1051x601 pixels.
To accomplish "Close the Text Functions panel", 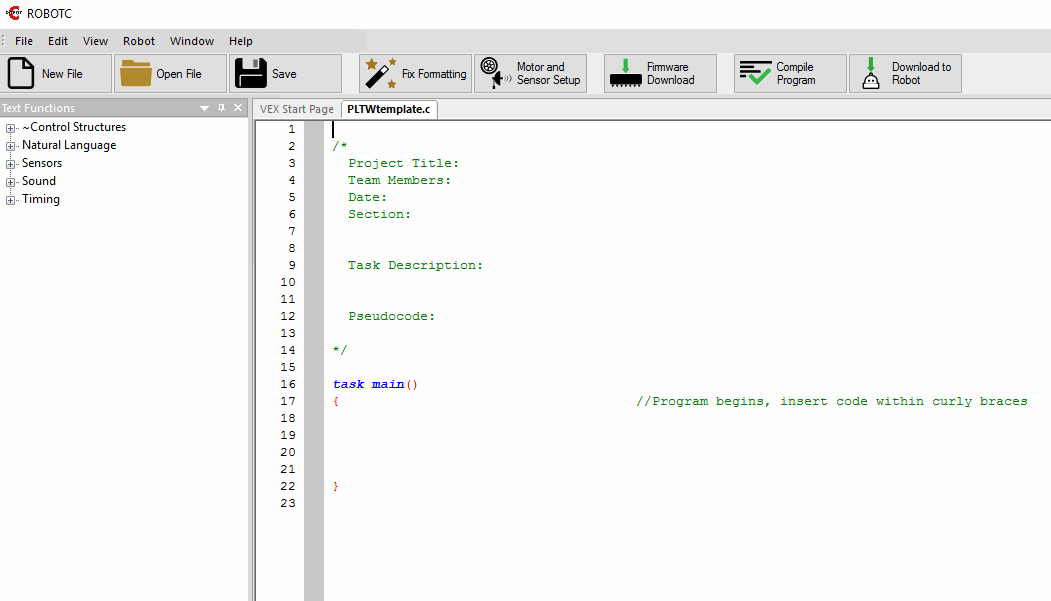I will pyautogui.click(x=238, y=108).
